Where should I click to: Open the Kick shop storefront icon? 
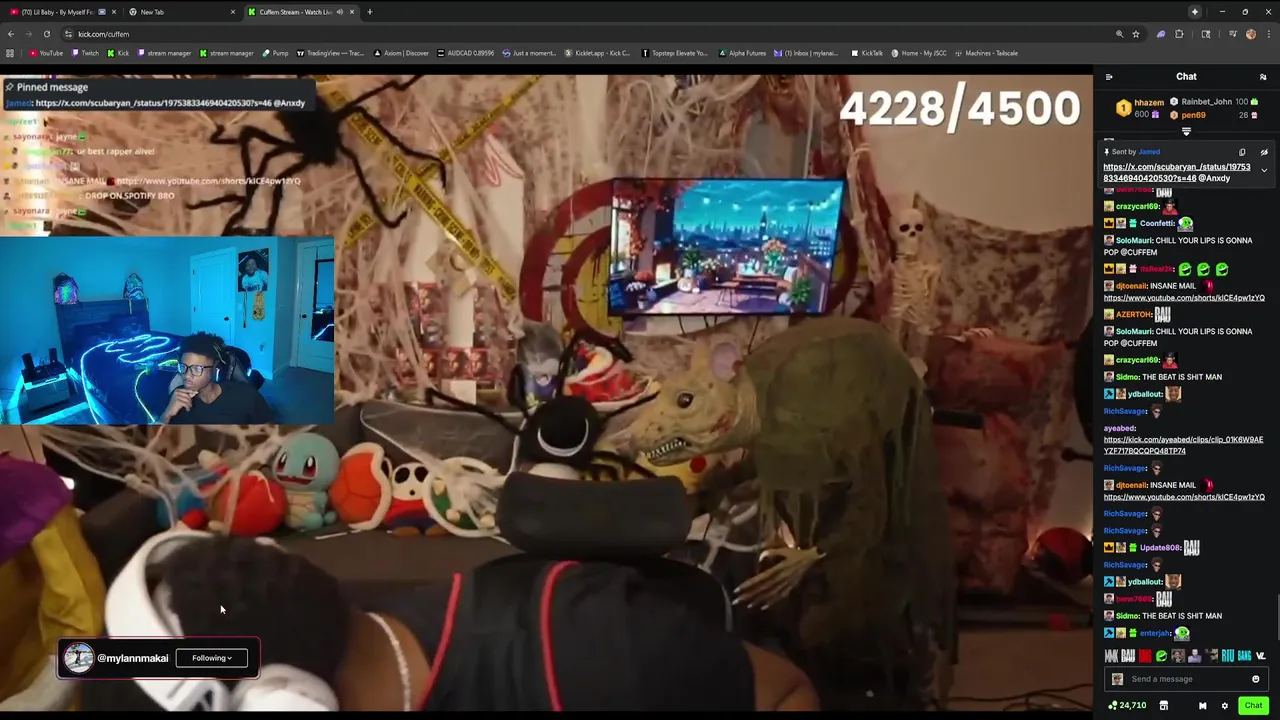pyautogui.click(x=1163, y=706)
